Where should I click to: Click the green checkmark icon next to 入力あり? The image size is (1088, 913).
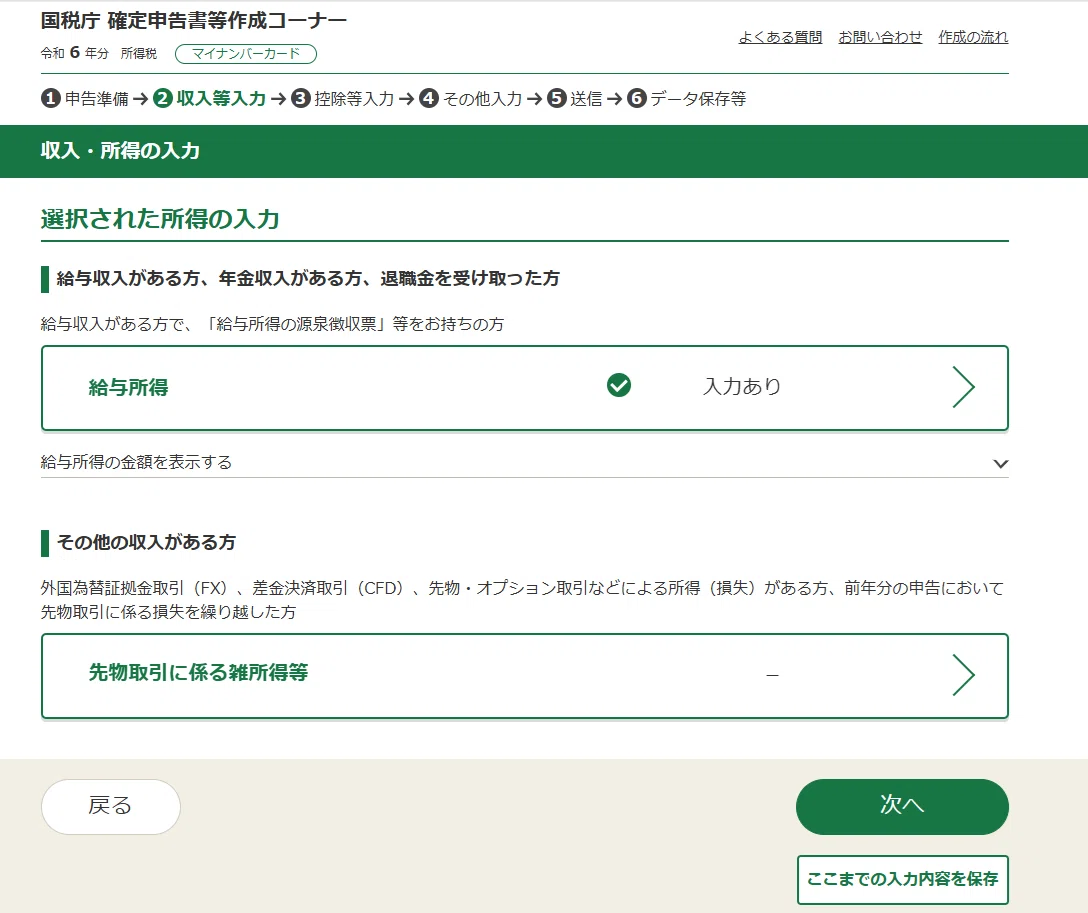[x=619, y=385]
